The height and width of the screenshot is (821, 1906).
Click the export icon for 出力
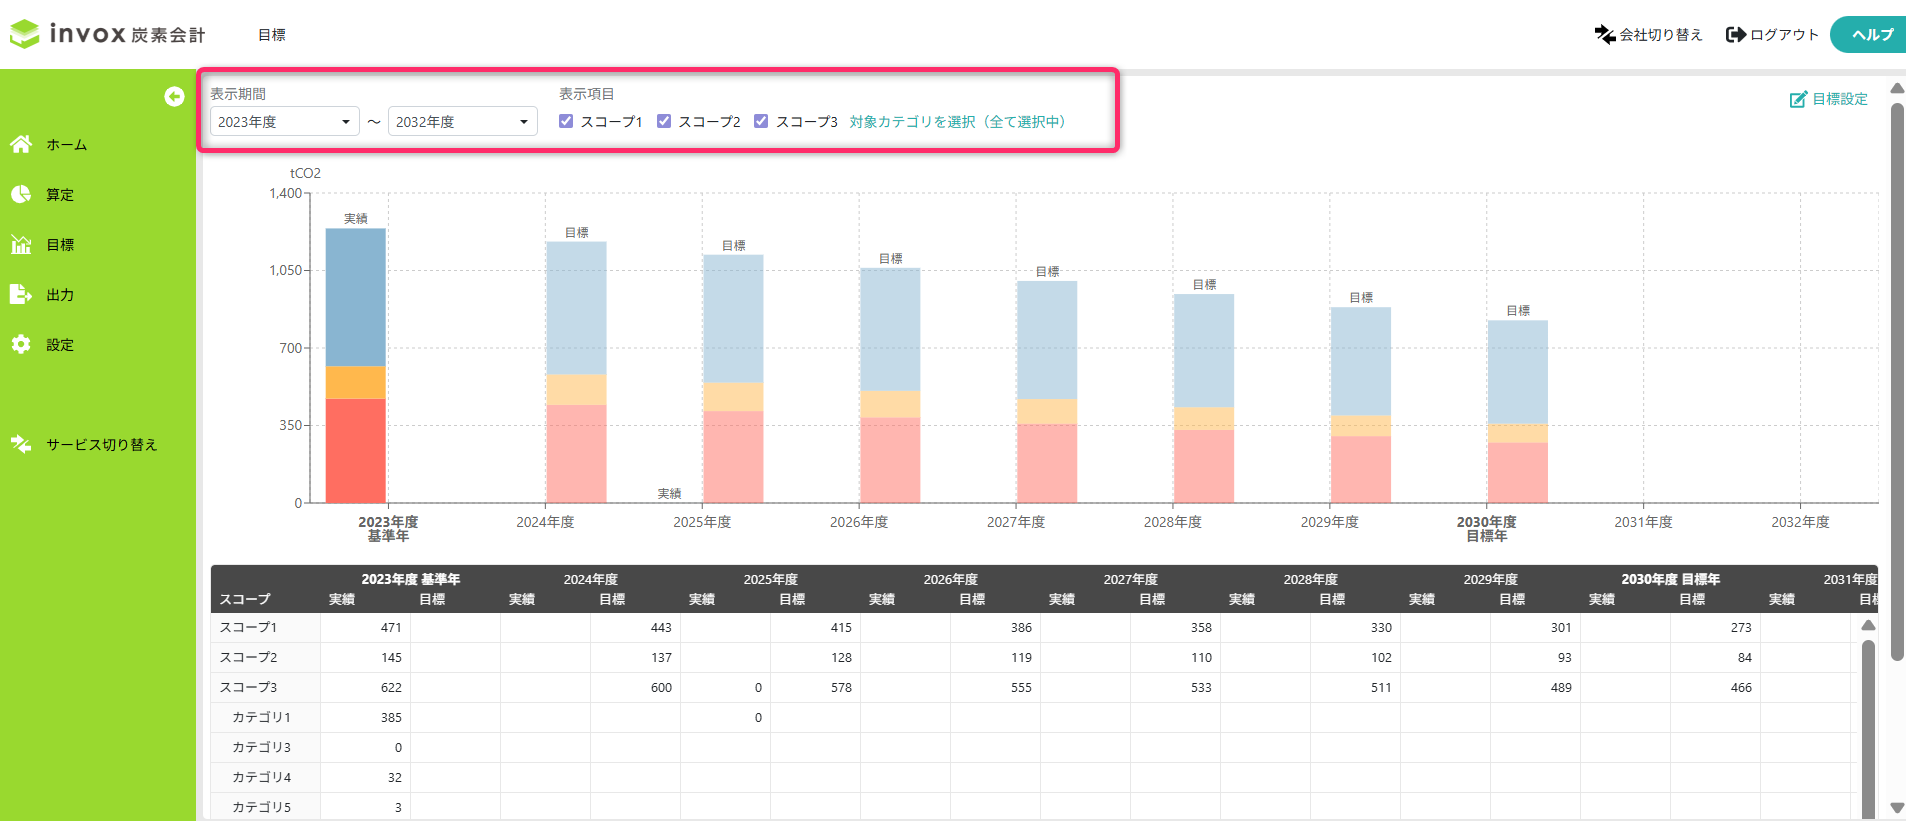click(21, 294)
